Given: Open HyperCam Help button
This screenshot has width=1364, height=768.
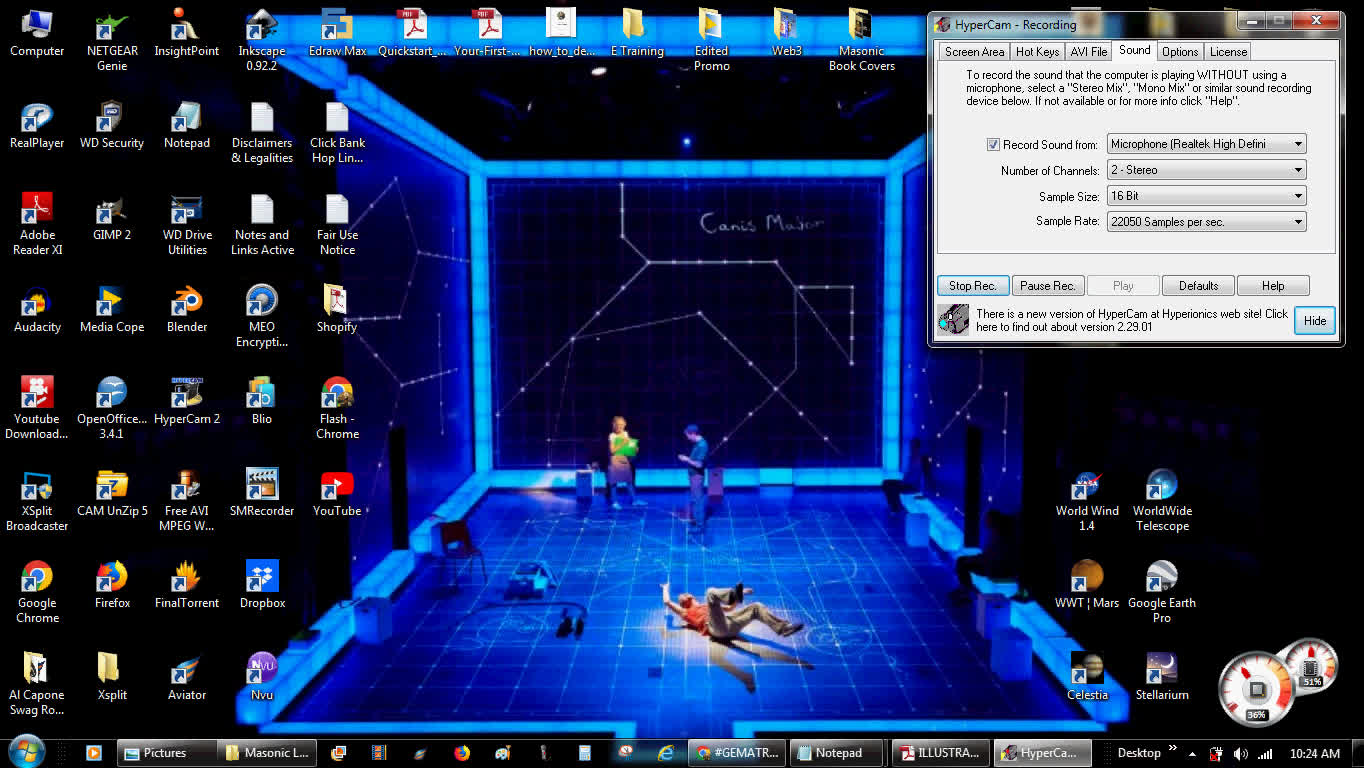Looking at the screenshot, I should click(x=1273, y=286).
